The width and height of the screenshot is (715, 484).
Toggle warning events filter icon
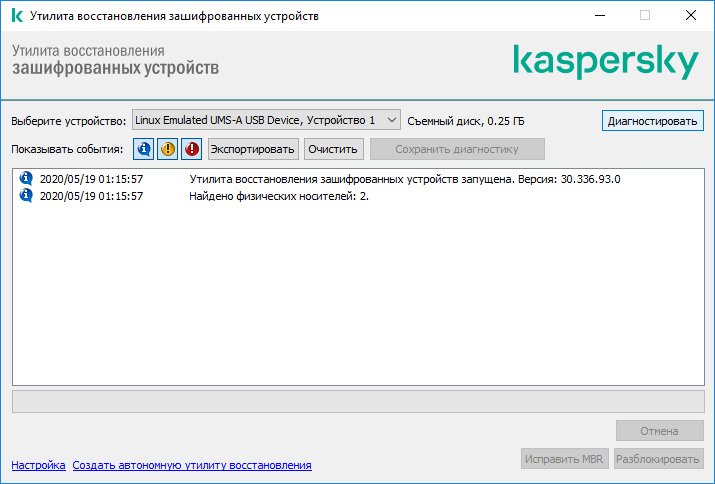point(167,149)
